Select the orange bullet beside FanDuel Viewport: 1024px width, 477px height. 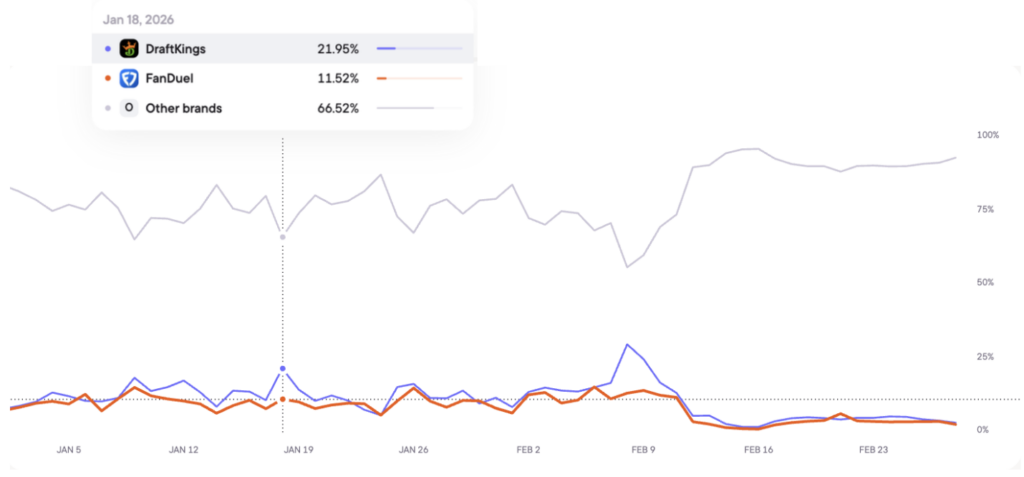108,78
